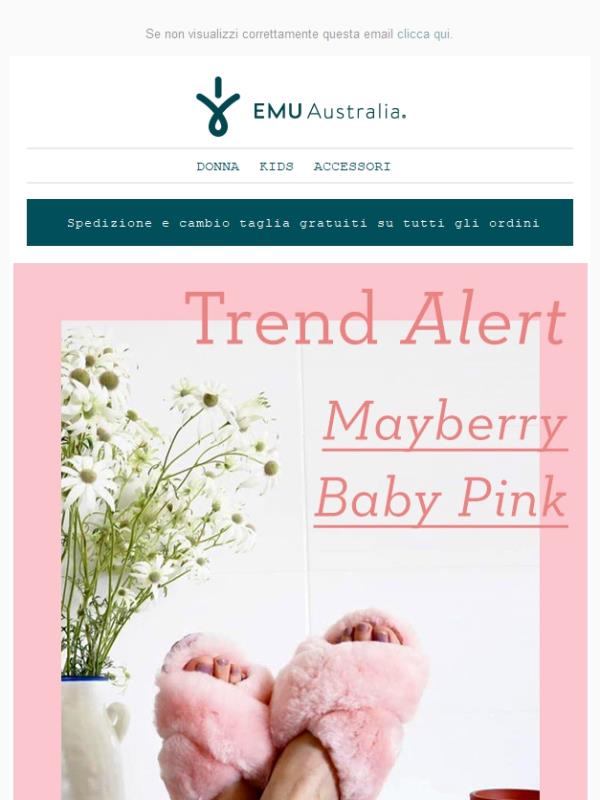Click the Trend Alert headline

click(376, 318)
